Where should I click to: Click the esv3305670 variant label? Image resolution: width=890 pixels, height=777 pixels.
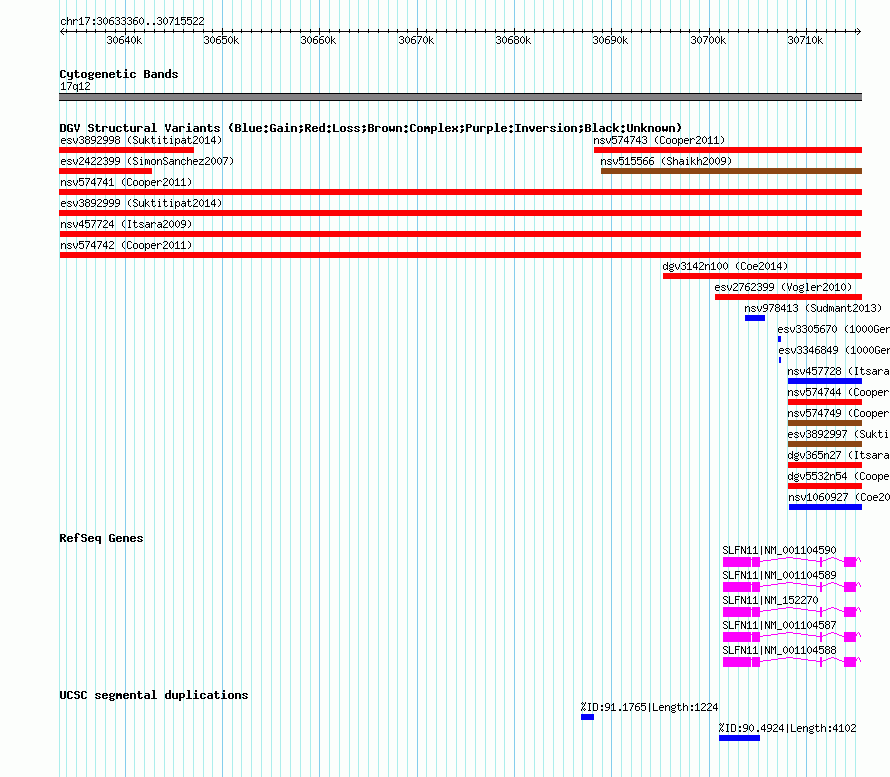point(833,329)
